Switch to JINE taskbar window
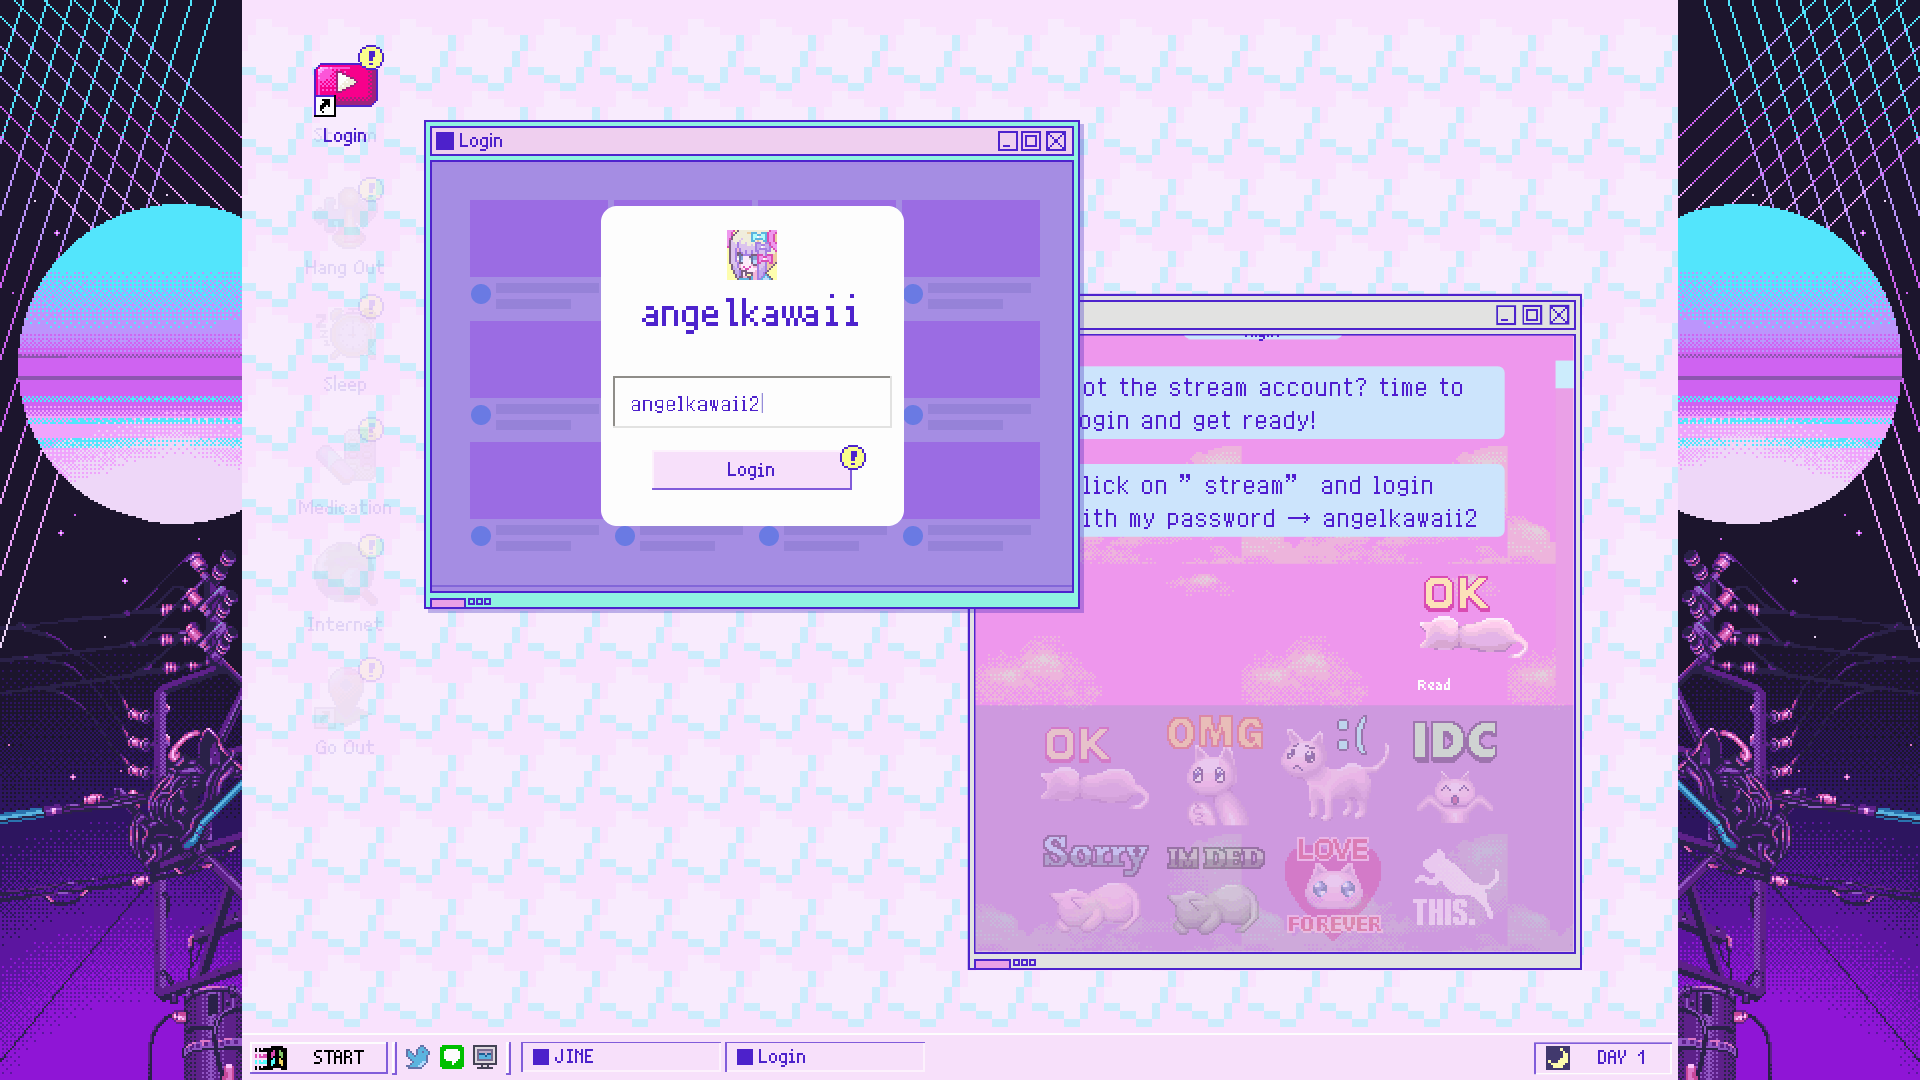The image size is (1920, 1080). click(620, 1057)
